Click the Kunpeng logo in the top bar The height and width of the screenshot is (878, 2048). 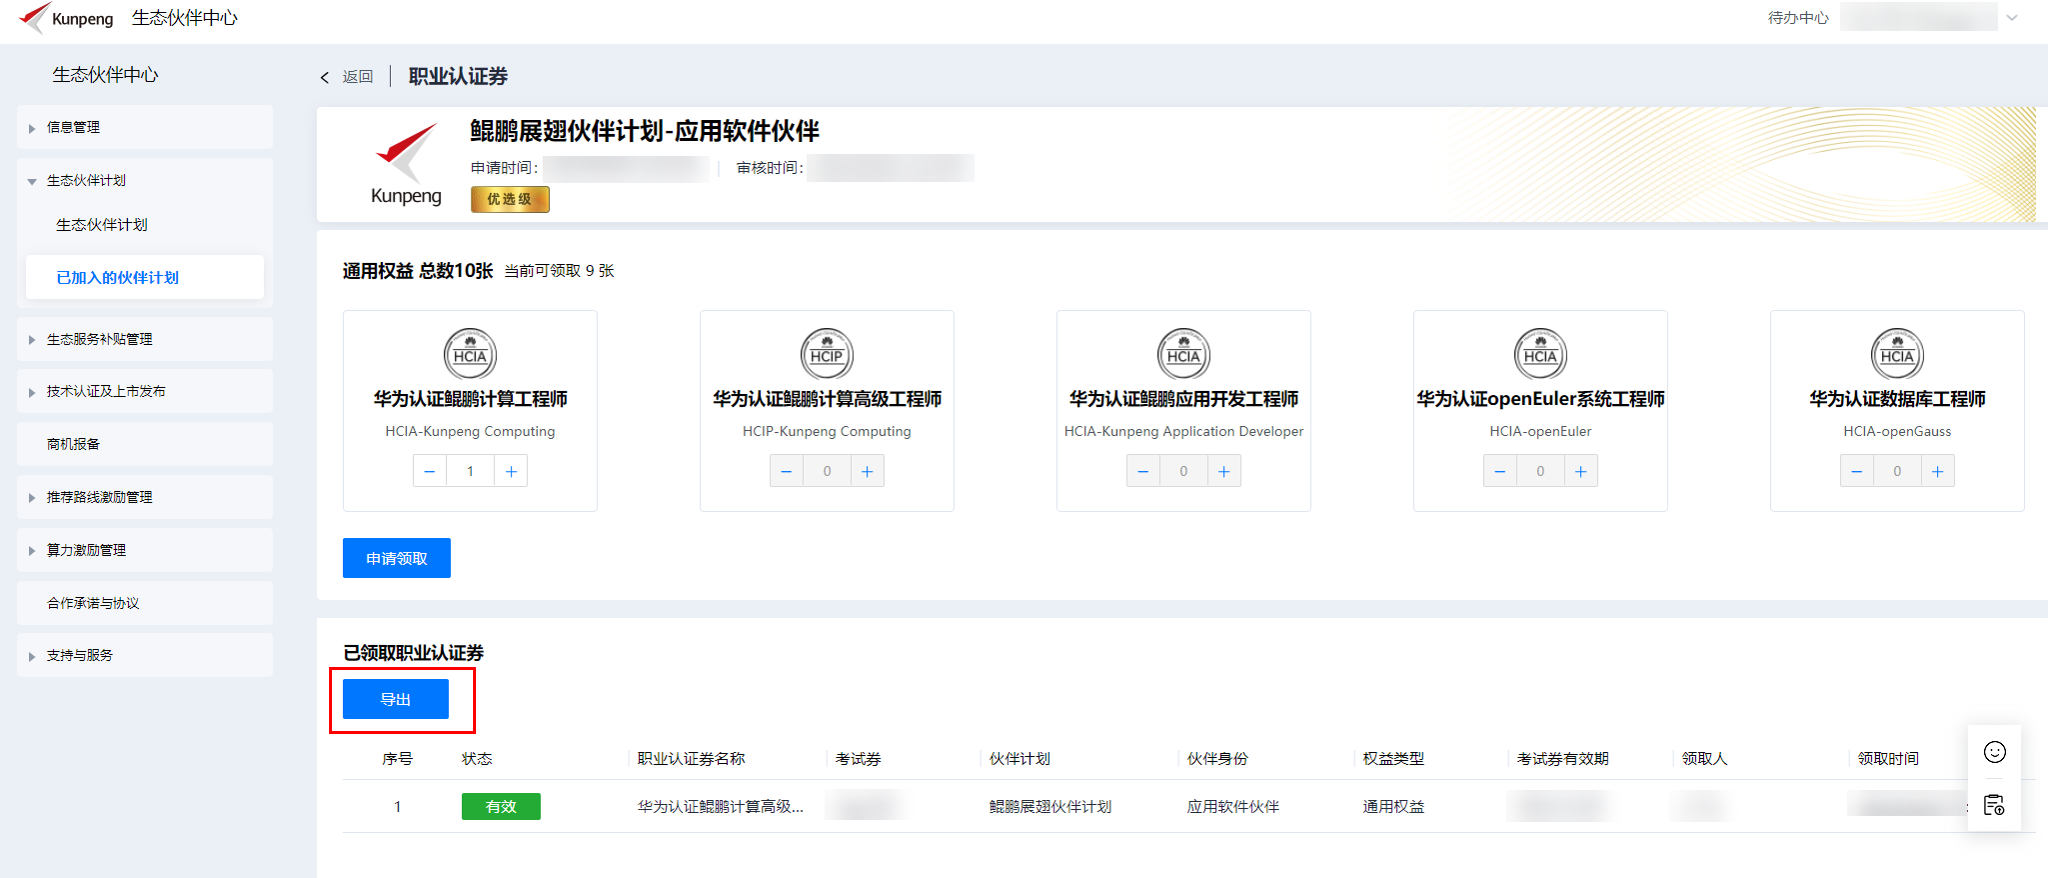[x=66, y=18]
